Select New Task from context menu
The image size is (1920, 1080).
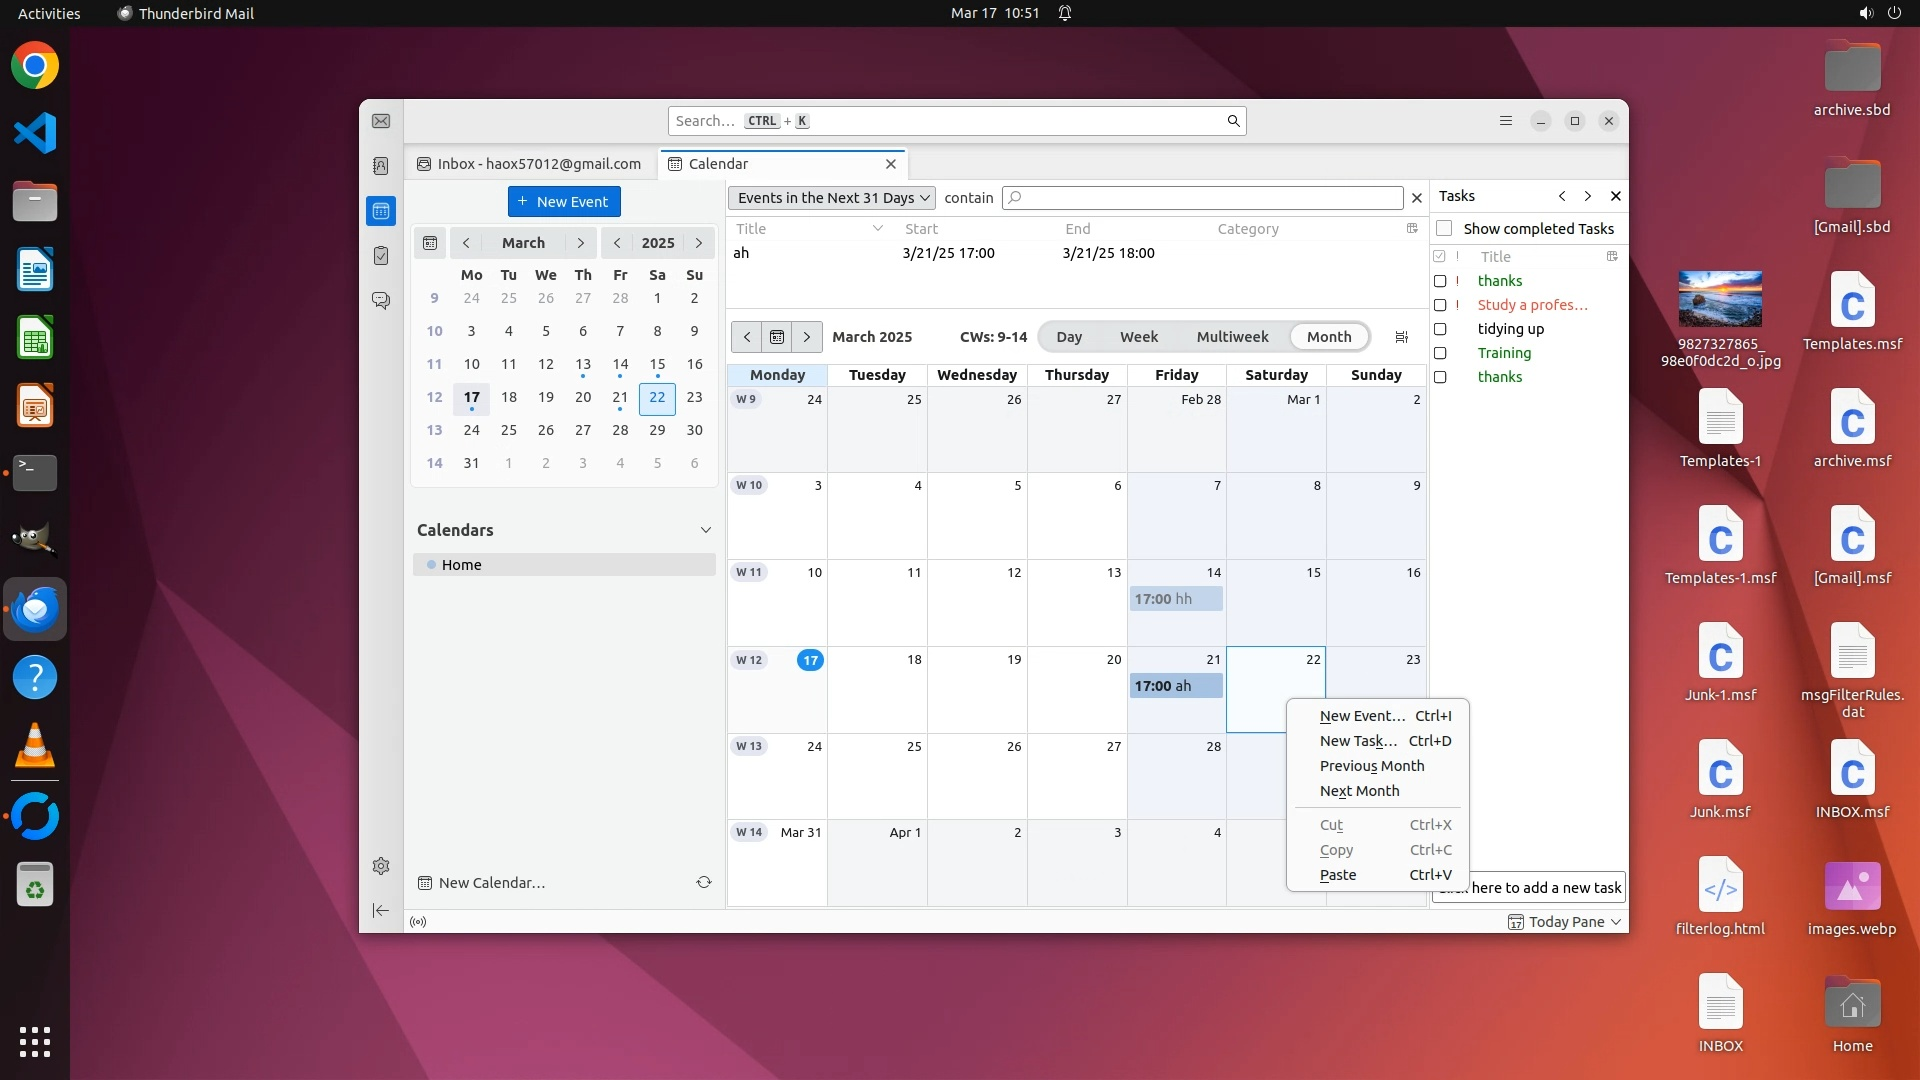pos(1357,741)
